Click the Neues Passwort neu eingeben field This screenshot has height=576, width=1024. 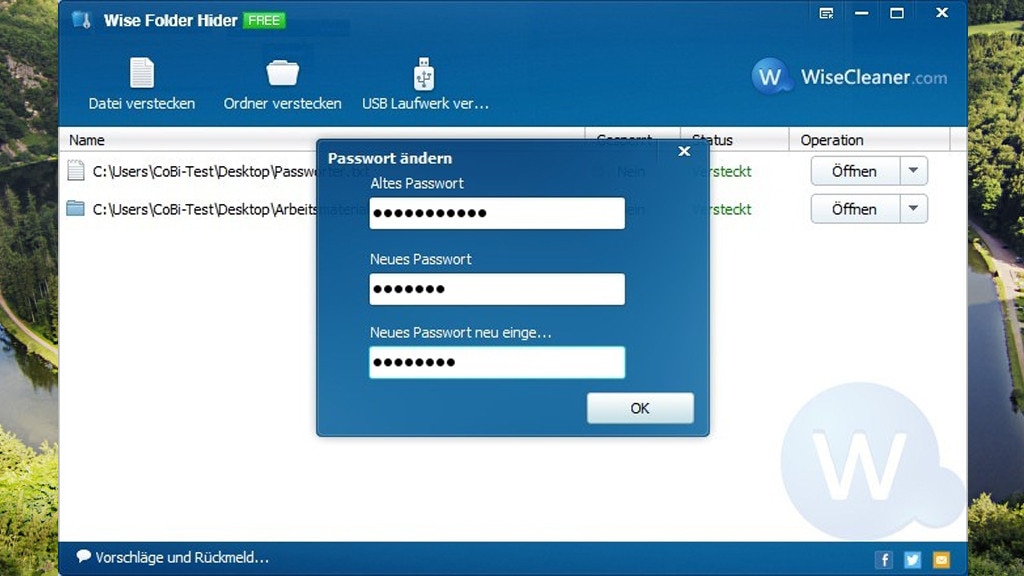pos(497,362)
